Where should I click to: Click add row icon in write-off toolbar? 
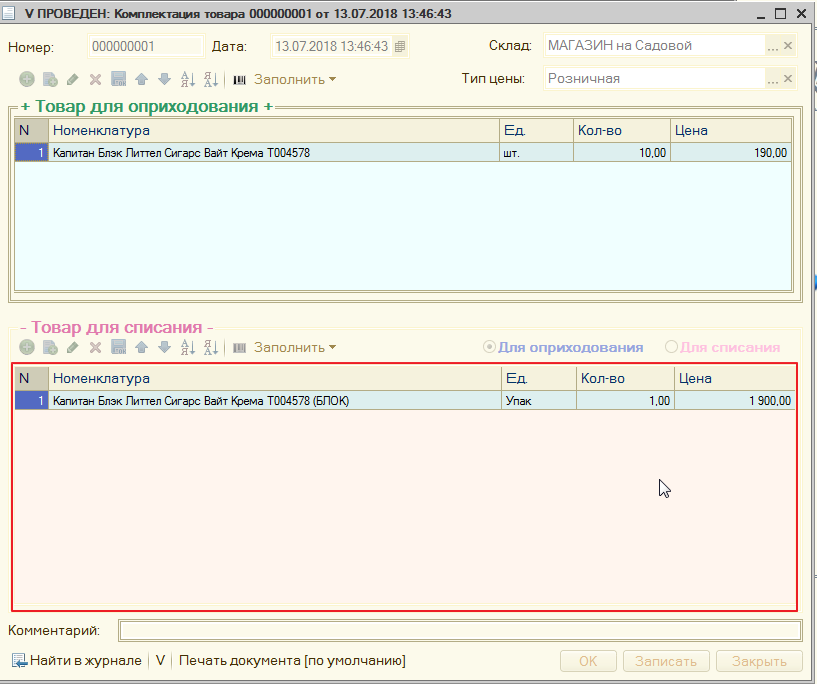click(x=27, y=347)
